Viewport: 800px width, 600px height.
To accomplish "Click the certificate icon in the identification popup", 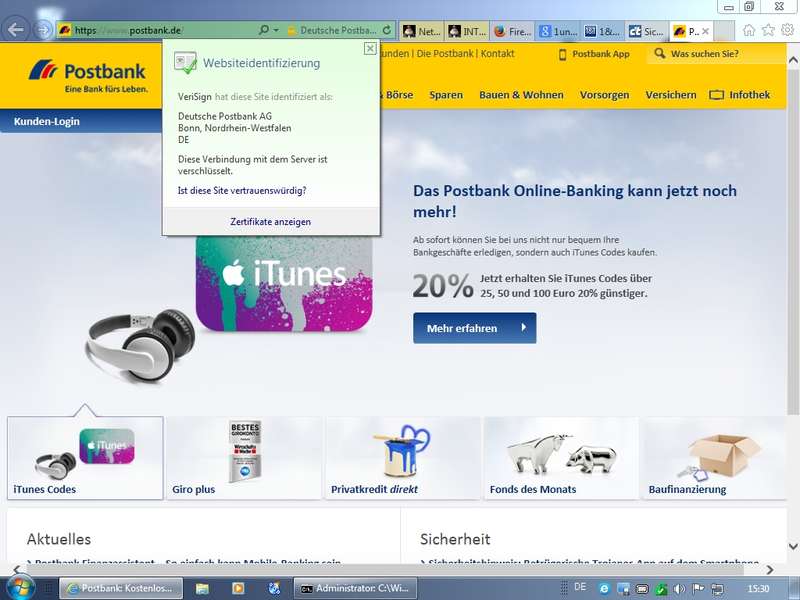I will [185, 63].
